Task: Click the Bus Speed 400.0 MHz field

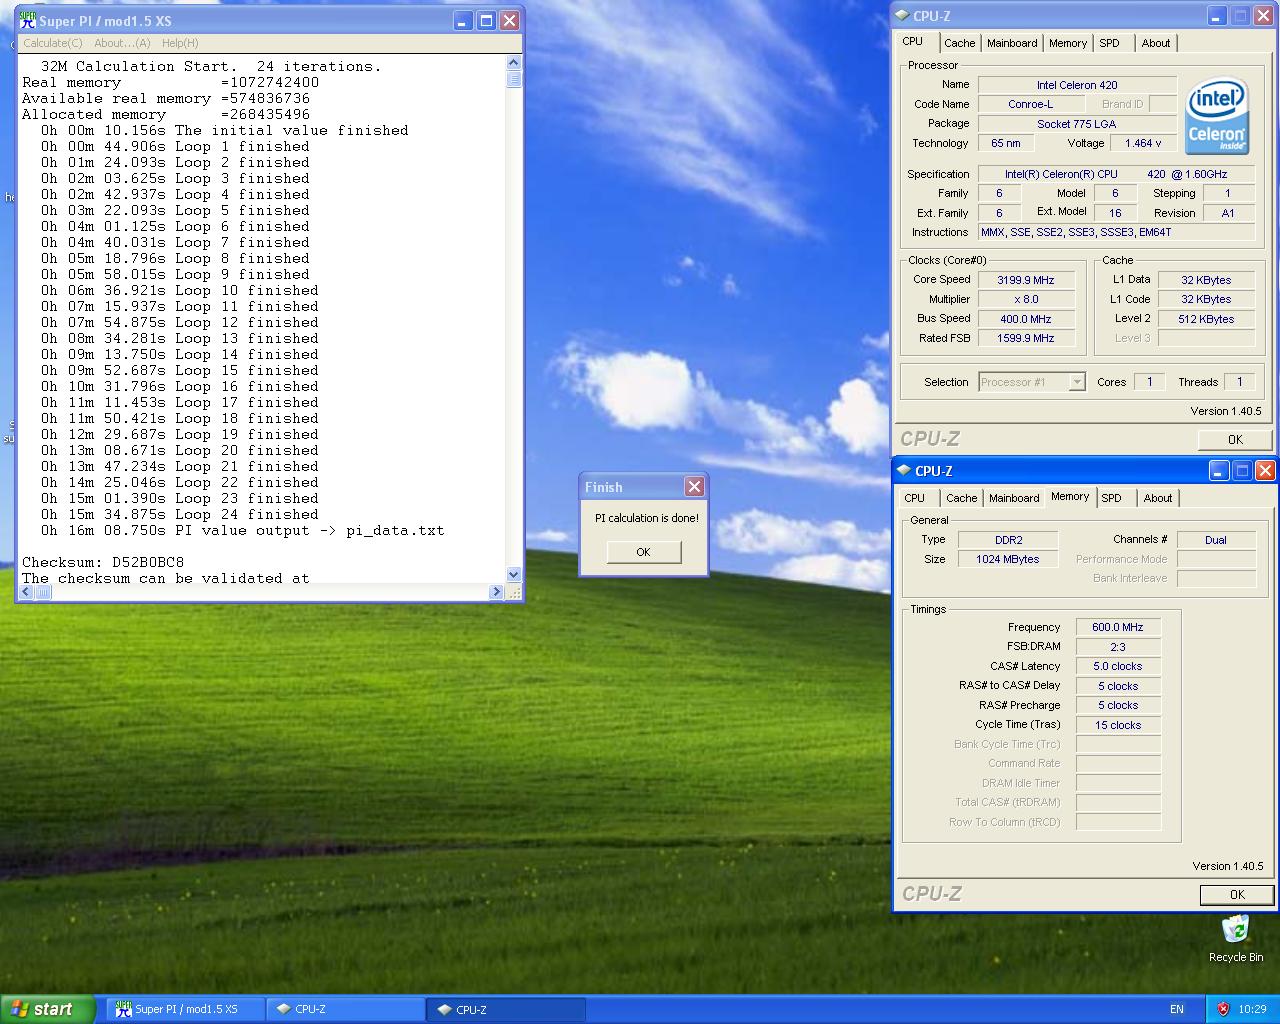Action: [x=1026, y=319]
